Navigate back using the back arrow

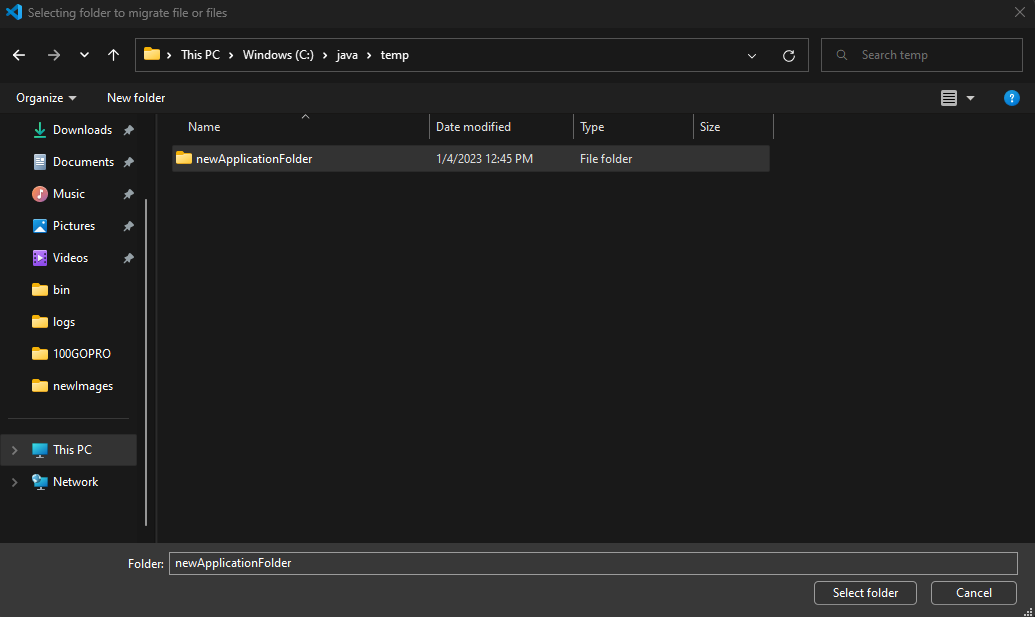click(x=18, y=55)
